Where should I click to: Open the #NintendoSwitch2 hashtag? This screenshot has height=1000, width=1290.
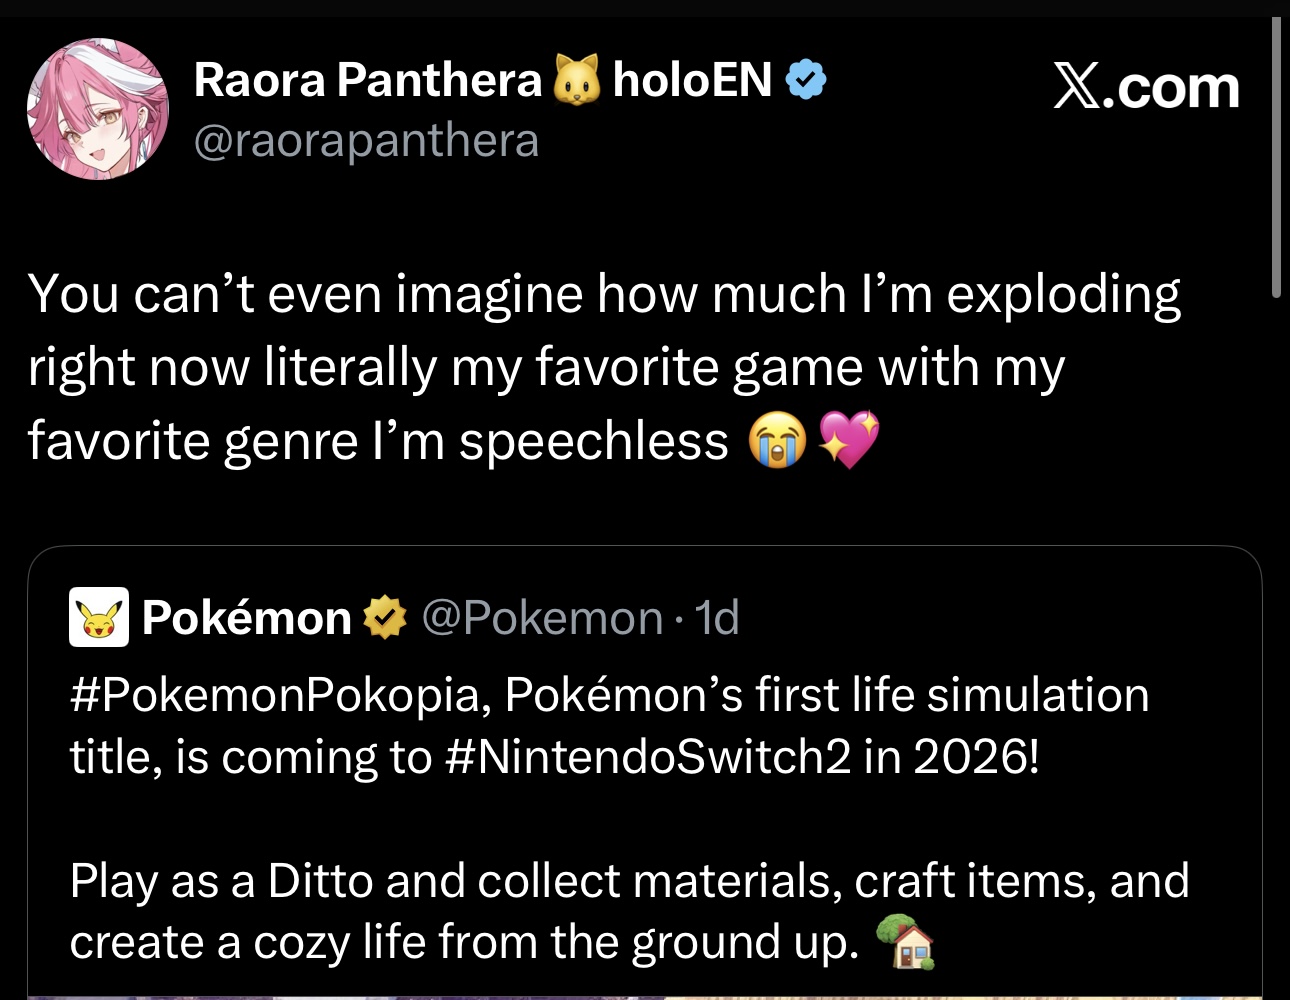[x=645, y=757]
